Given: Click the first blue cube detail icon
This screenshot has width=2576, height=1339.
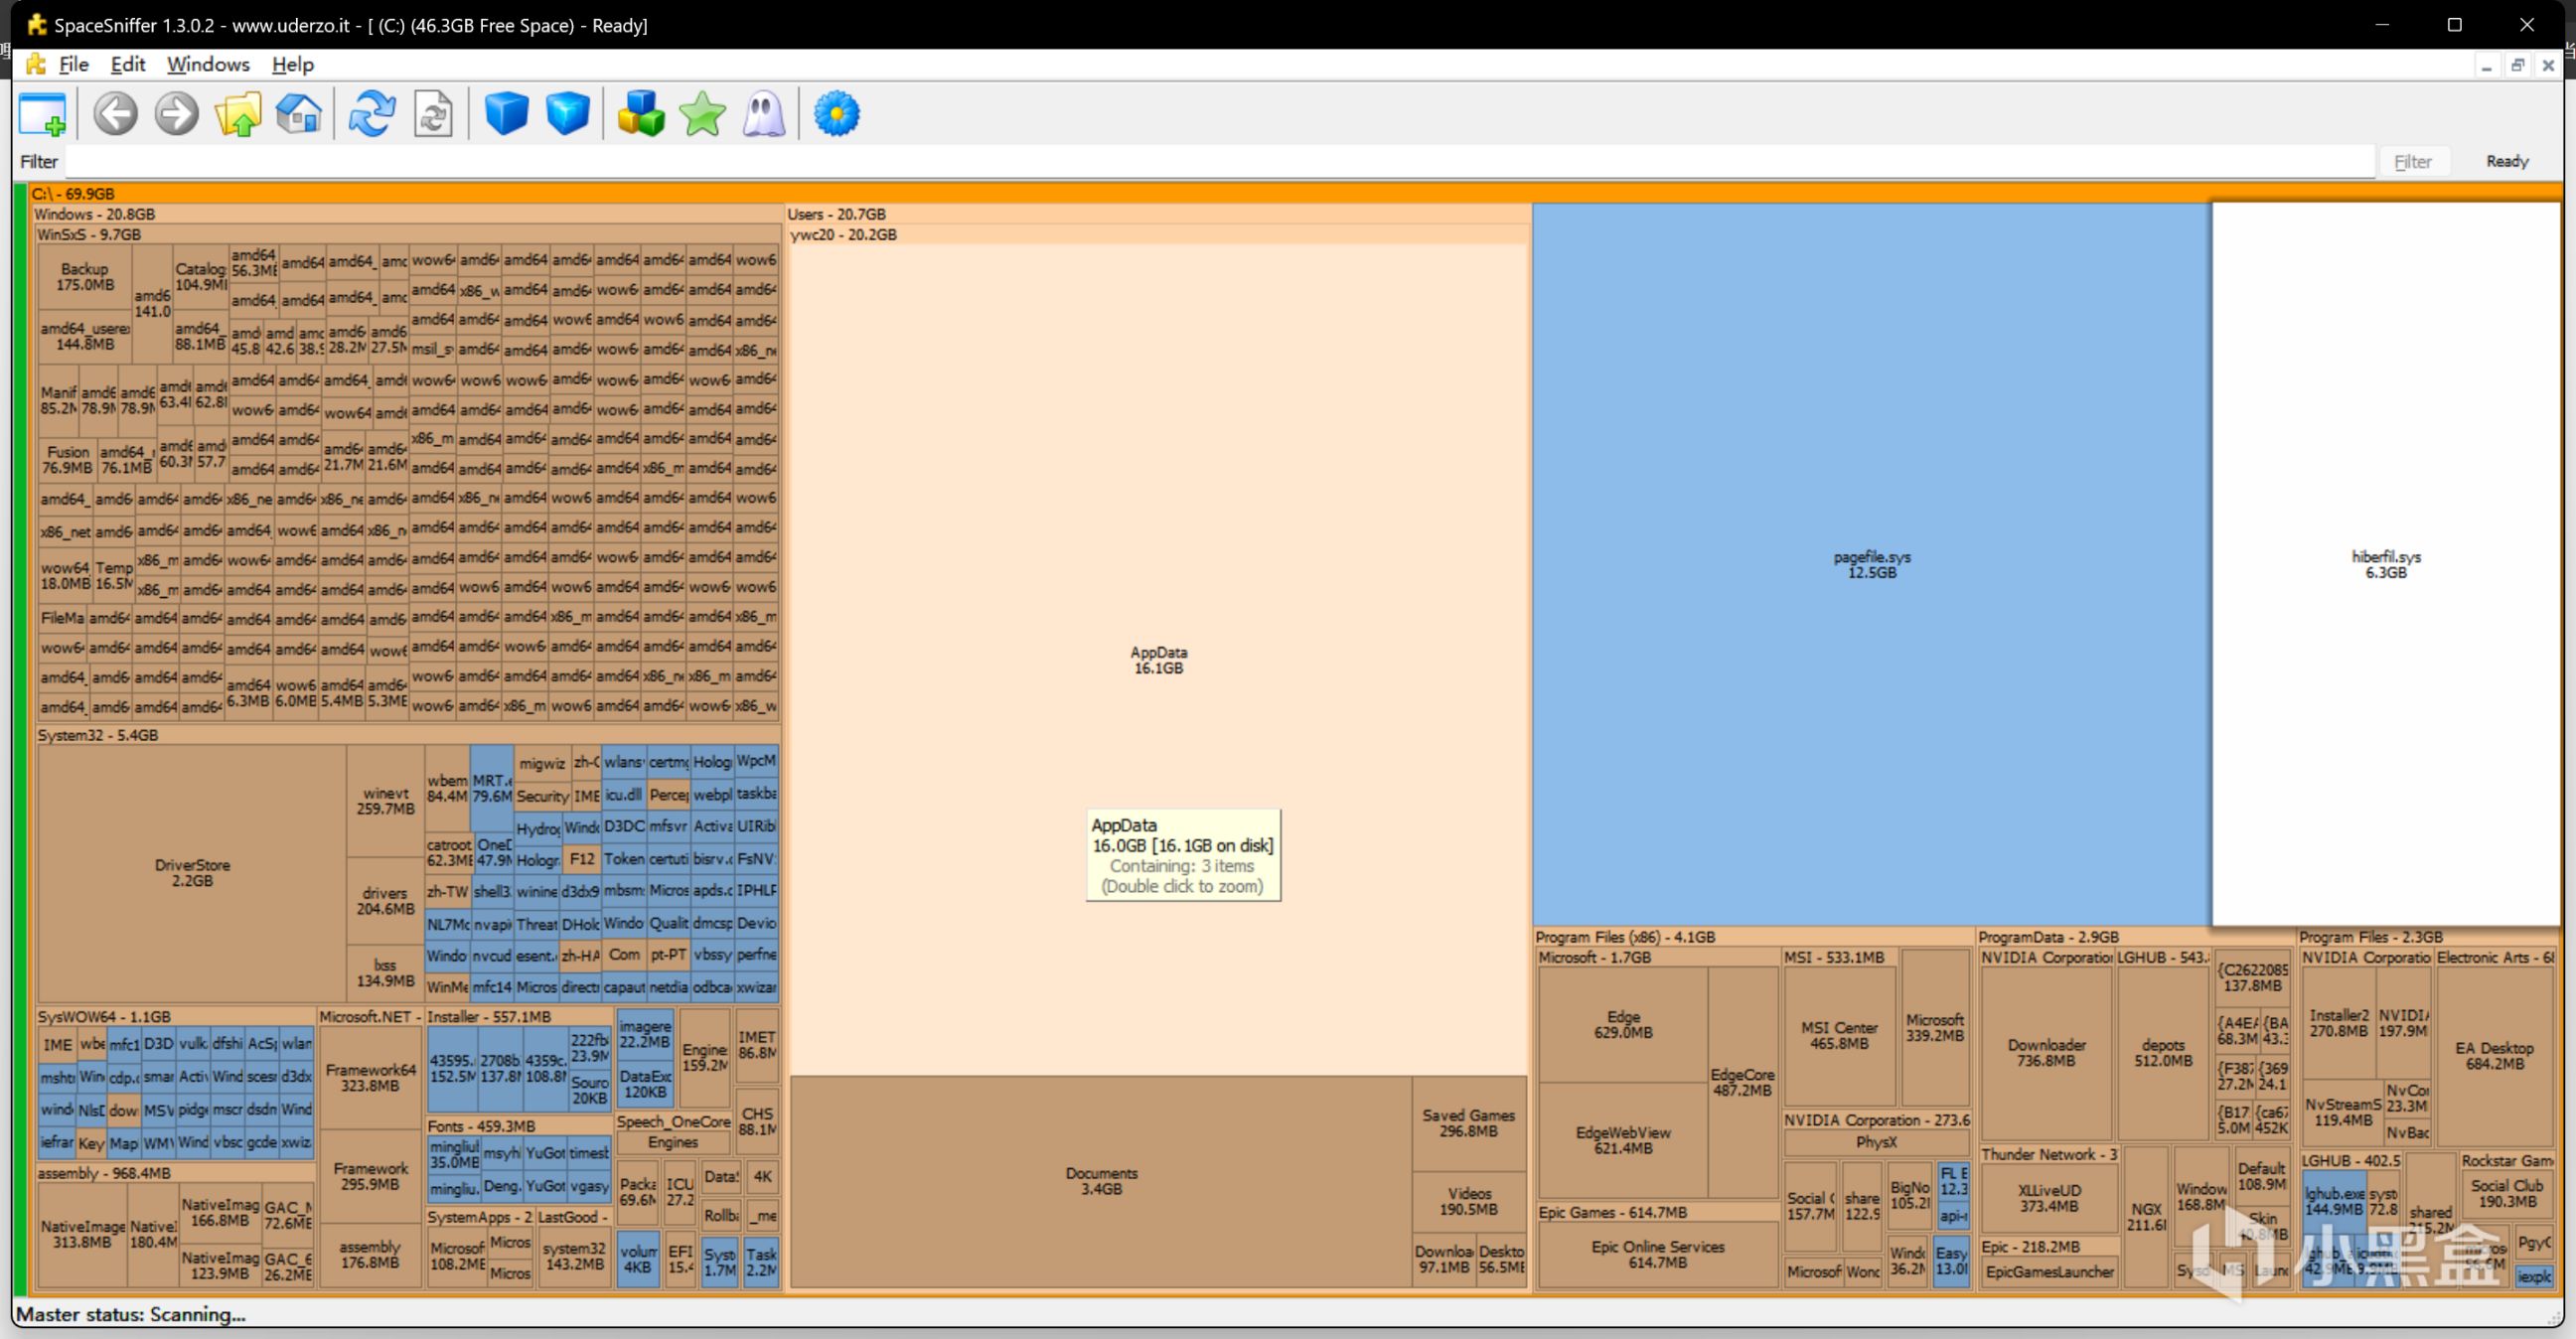Looking at the screenshot, I should tap(506, 114).
